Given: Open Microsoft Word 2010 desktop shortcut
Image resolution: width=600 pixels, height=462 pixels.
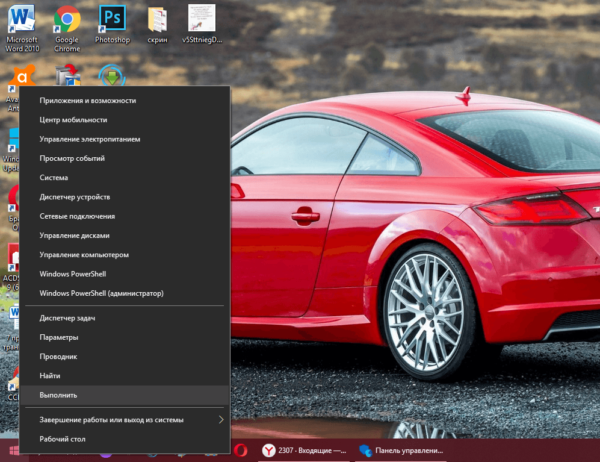Looking at the screenshot, I should coord(21,28).
